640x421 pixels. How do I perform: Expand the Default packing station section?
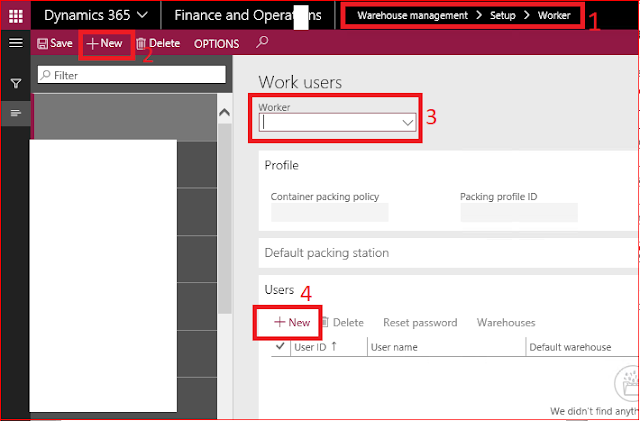(327, 253)
